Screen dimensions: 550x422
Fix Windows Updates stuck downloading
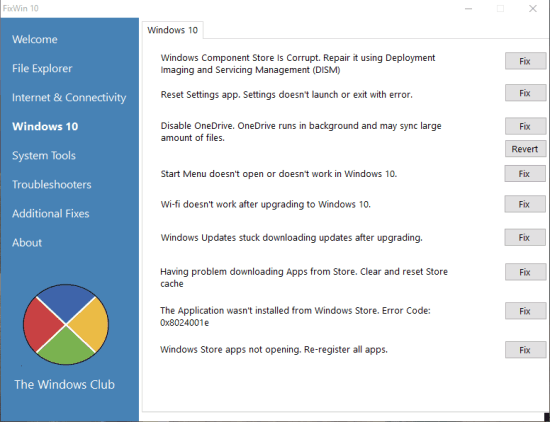pyautogui.click(x=524, y=237)
